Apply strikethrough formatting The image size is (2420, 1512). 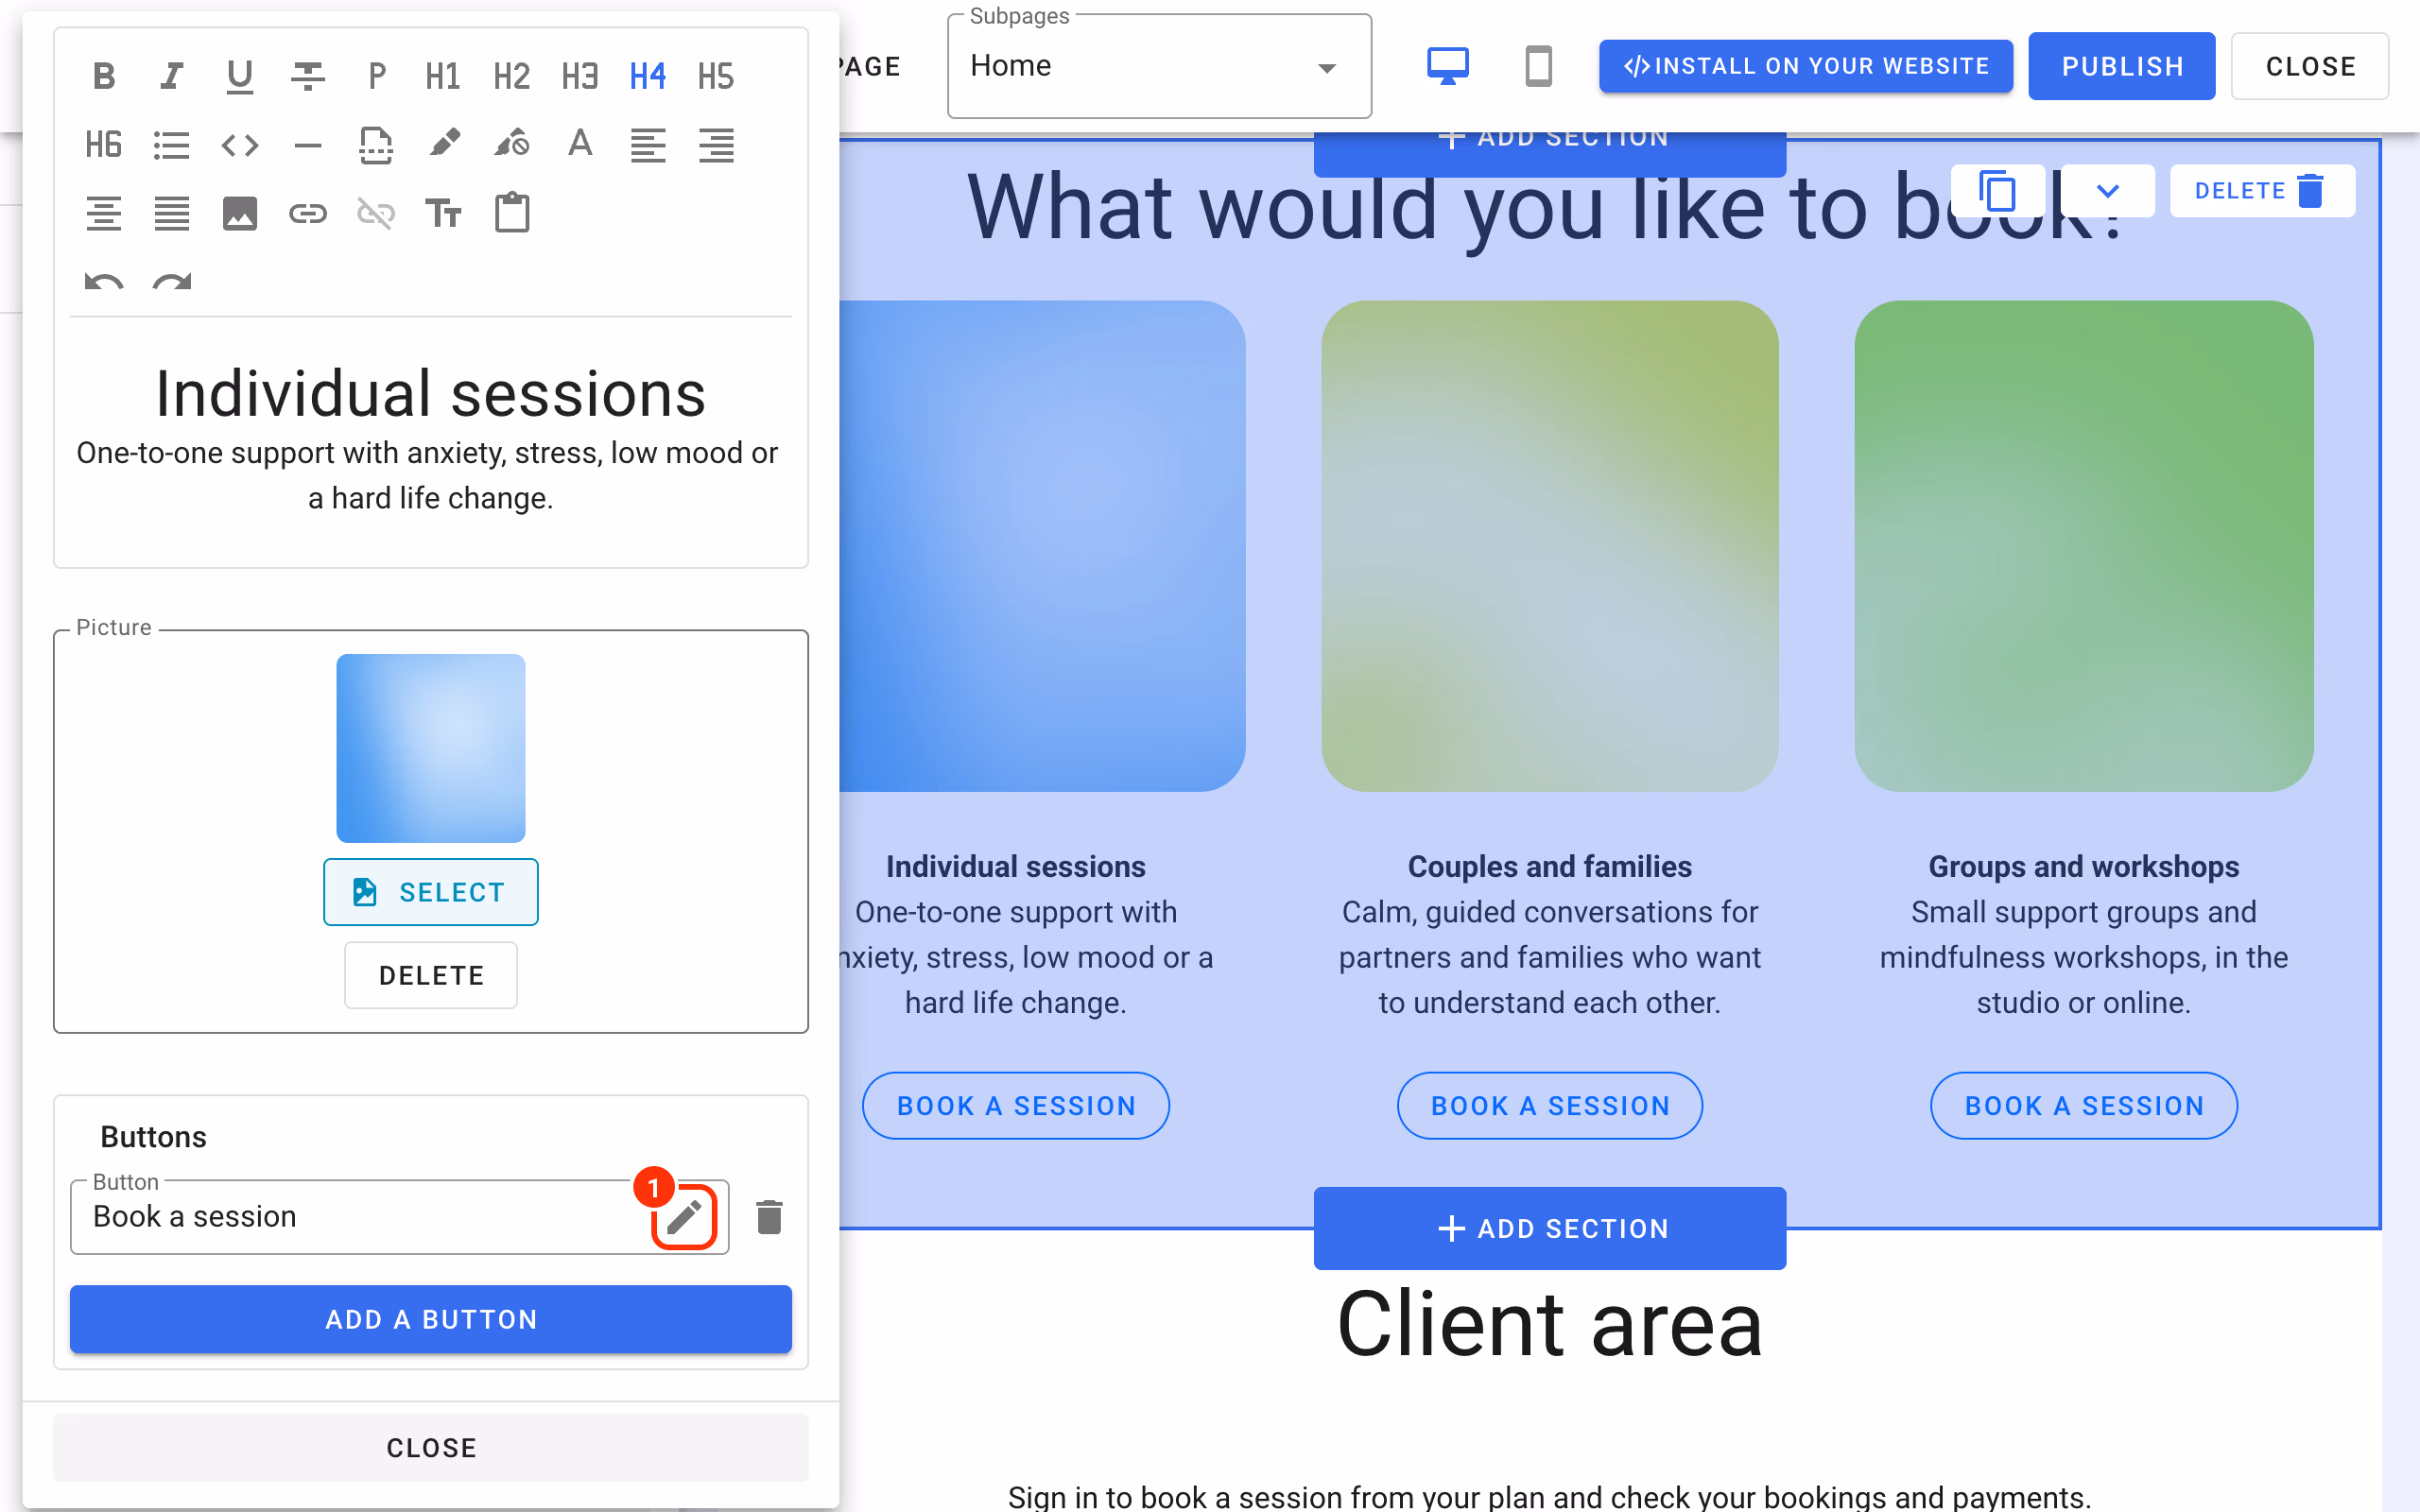coord(308,76)
